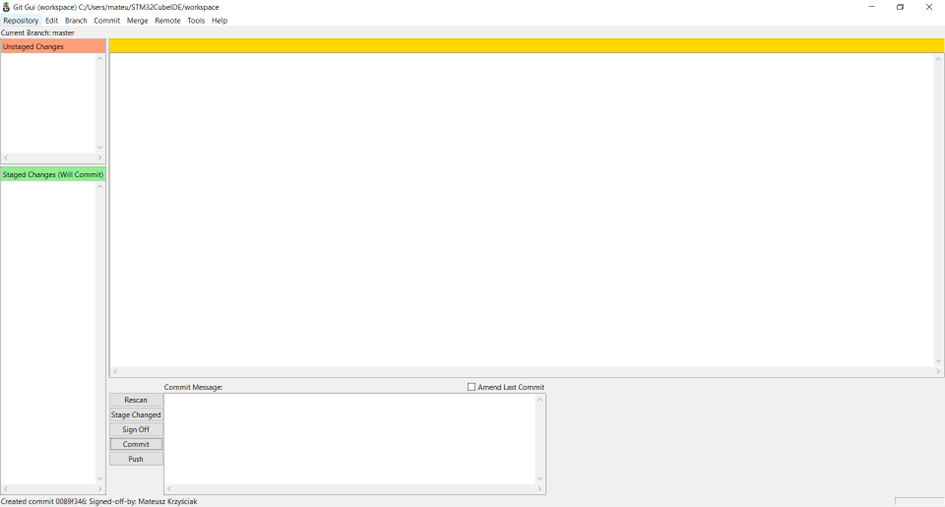Click the Push button
945x507 pixels.
[136, 459]
